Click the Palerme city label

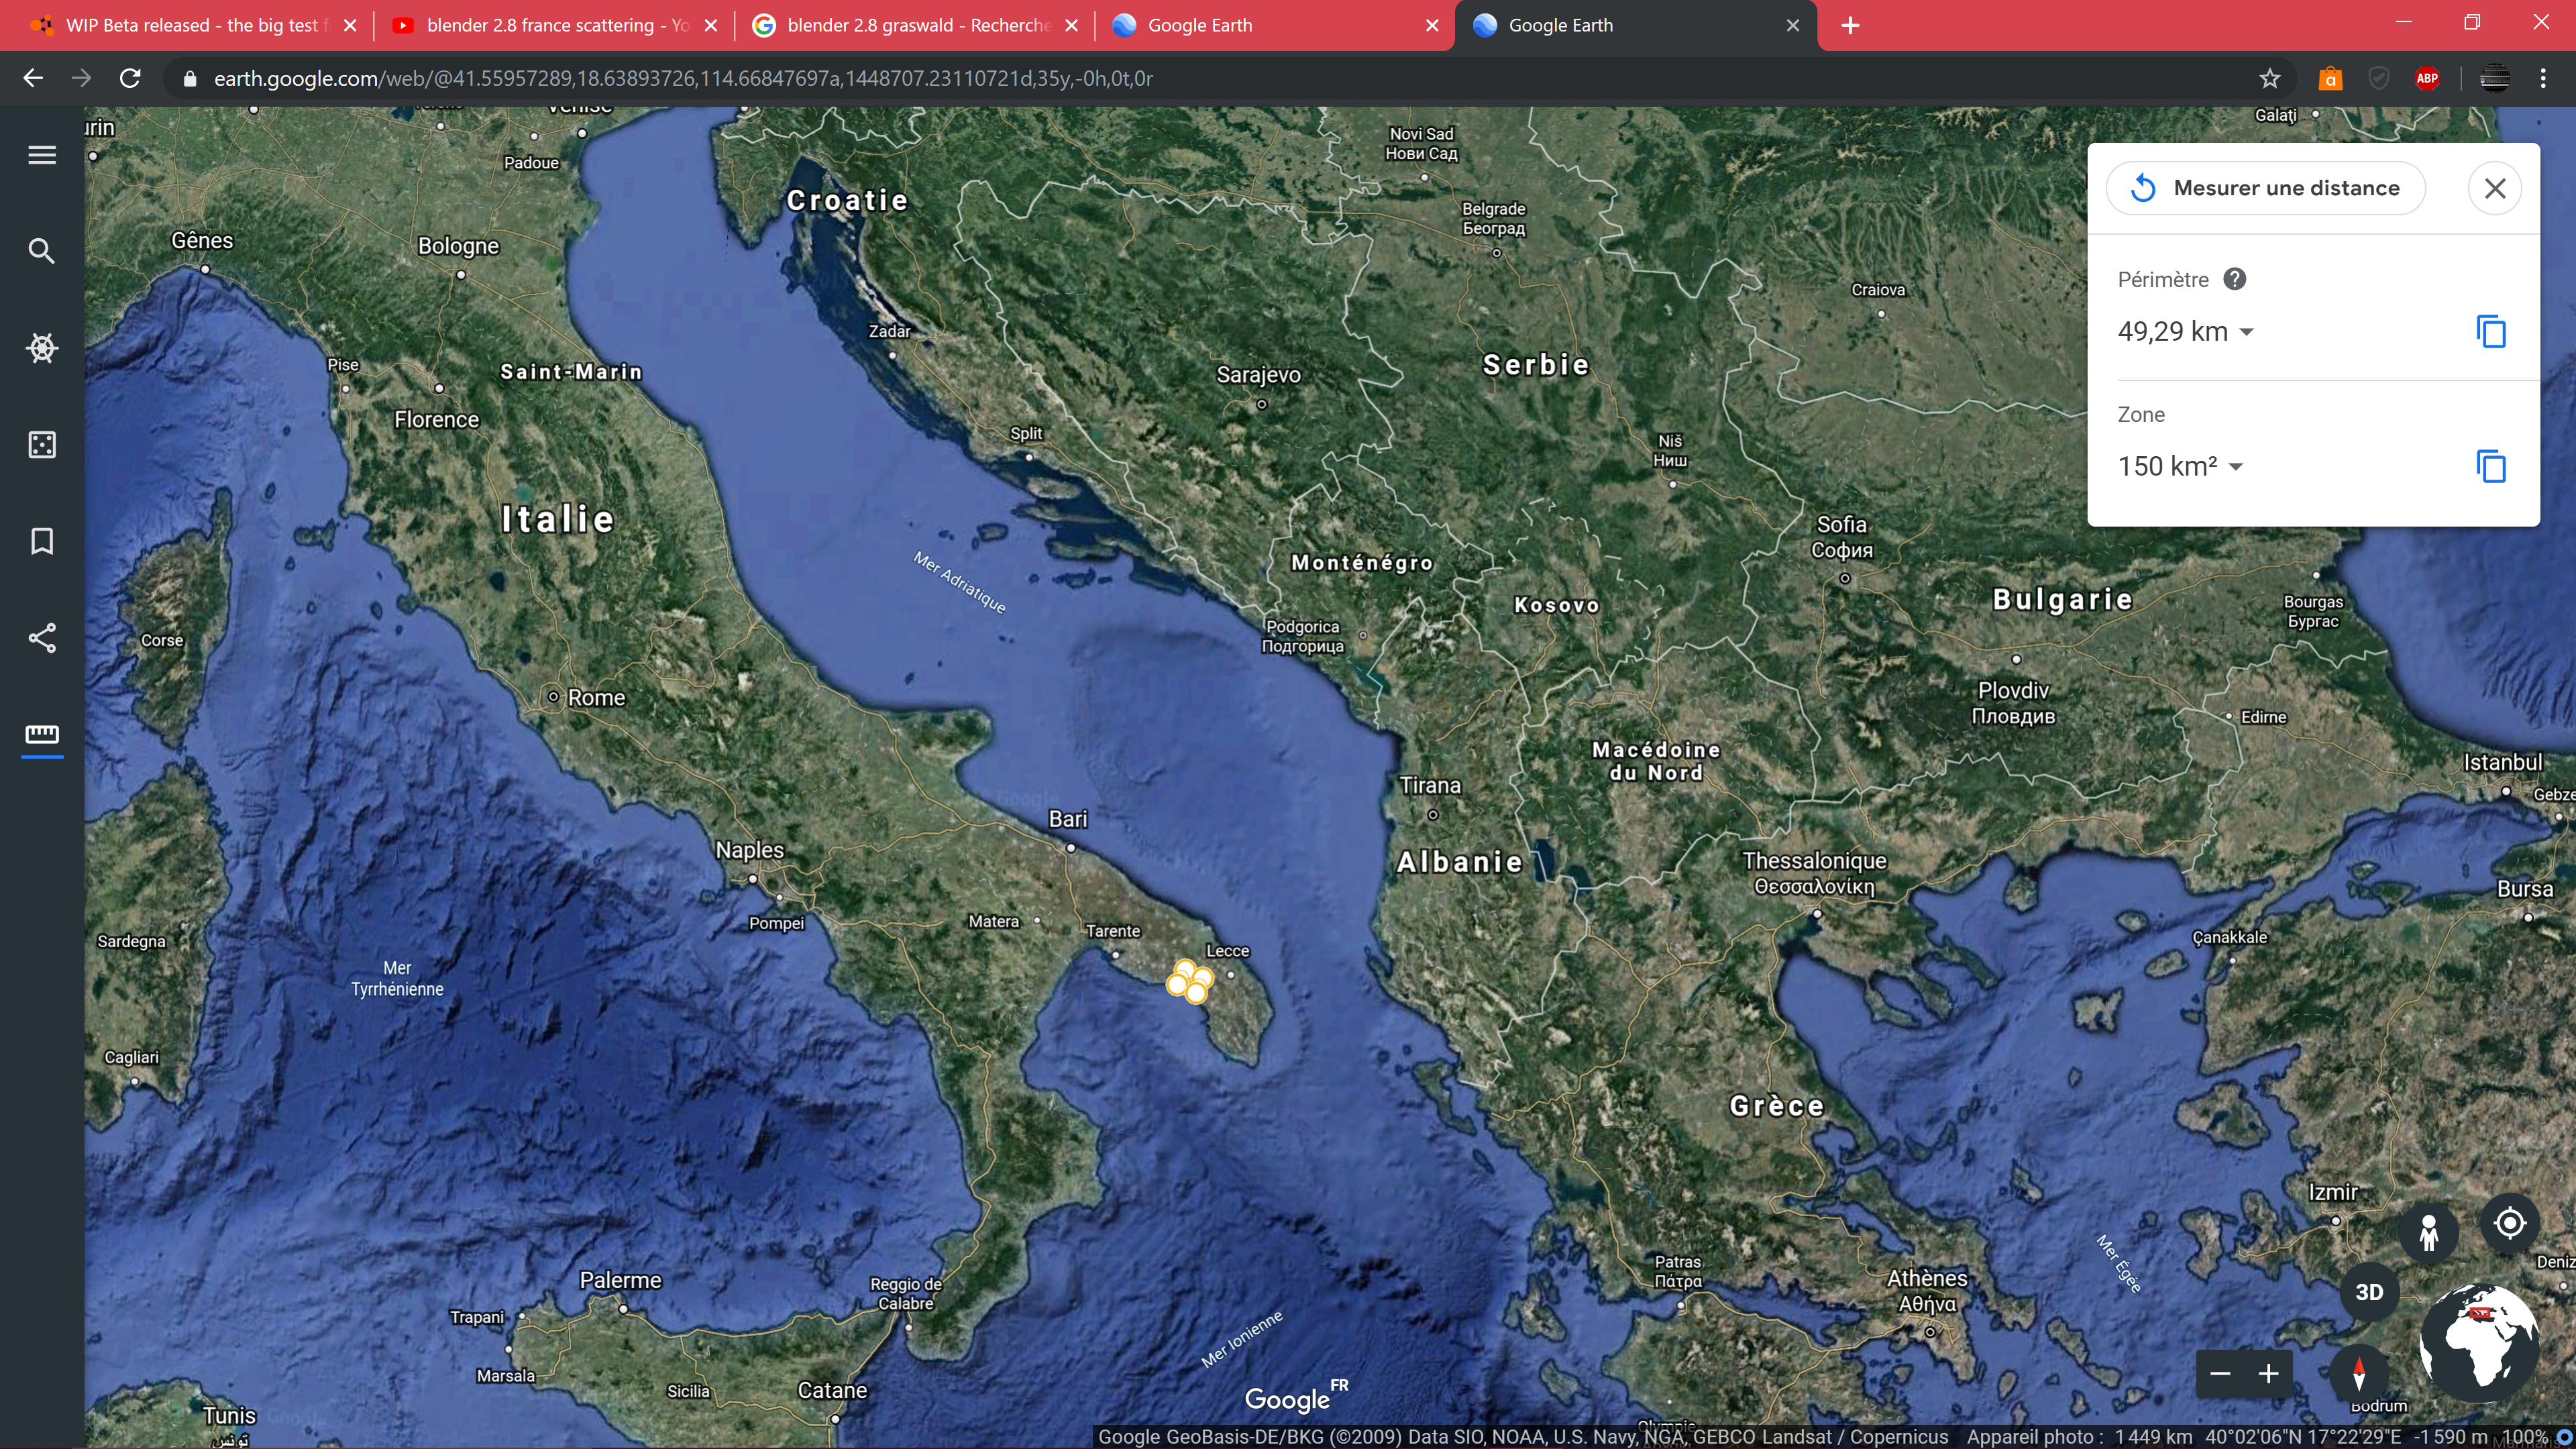620,1280
